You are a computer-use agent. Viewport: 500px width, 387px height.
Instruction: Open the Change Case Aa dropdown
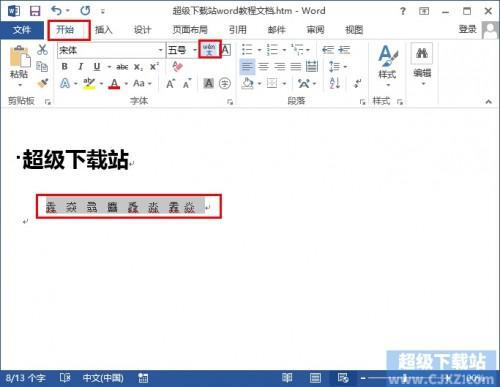[x=142, y=83]
